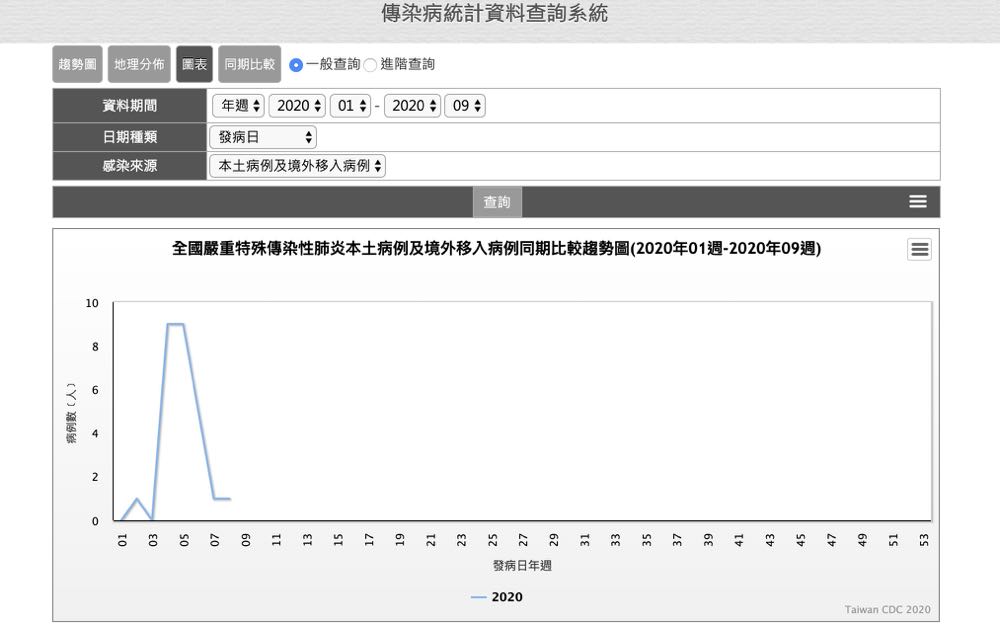
Task: Expand the end week 09 dropdown
Action: [x=464, y=106]
